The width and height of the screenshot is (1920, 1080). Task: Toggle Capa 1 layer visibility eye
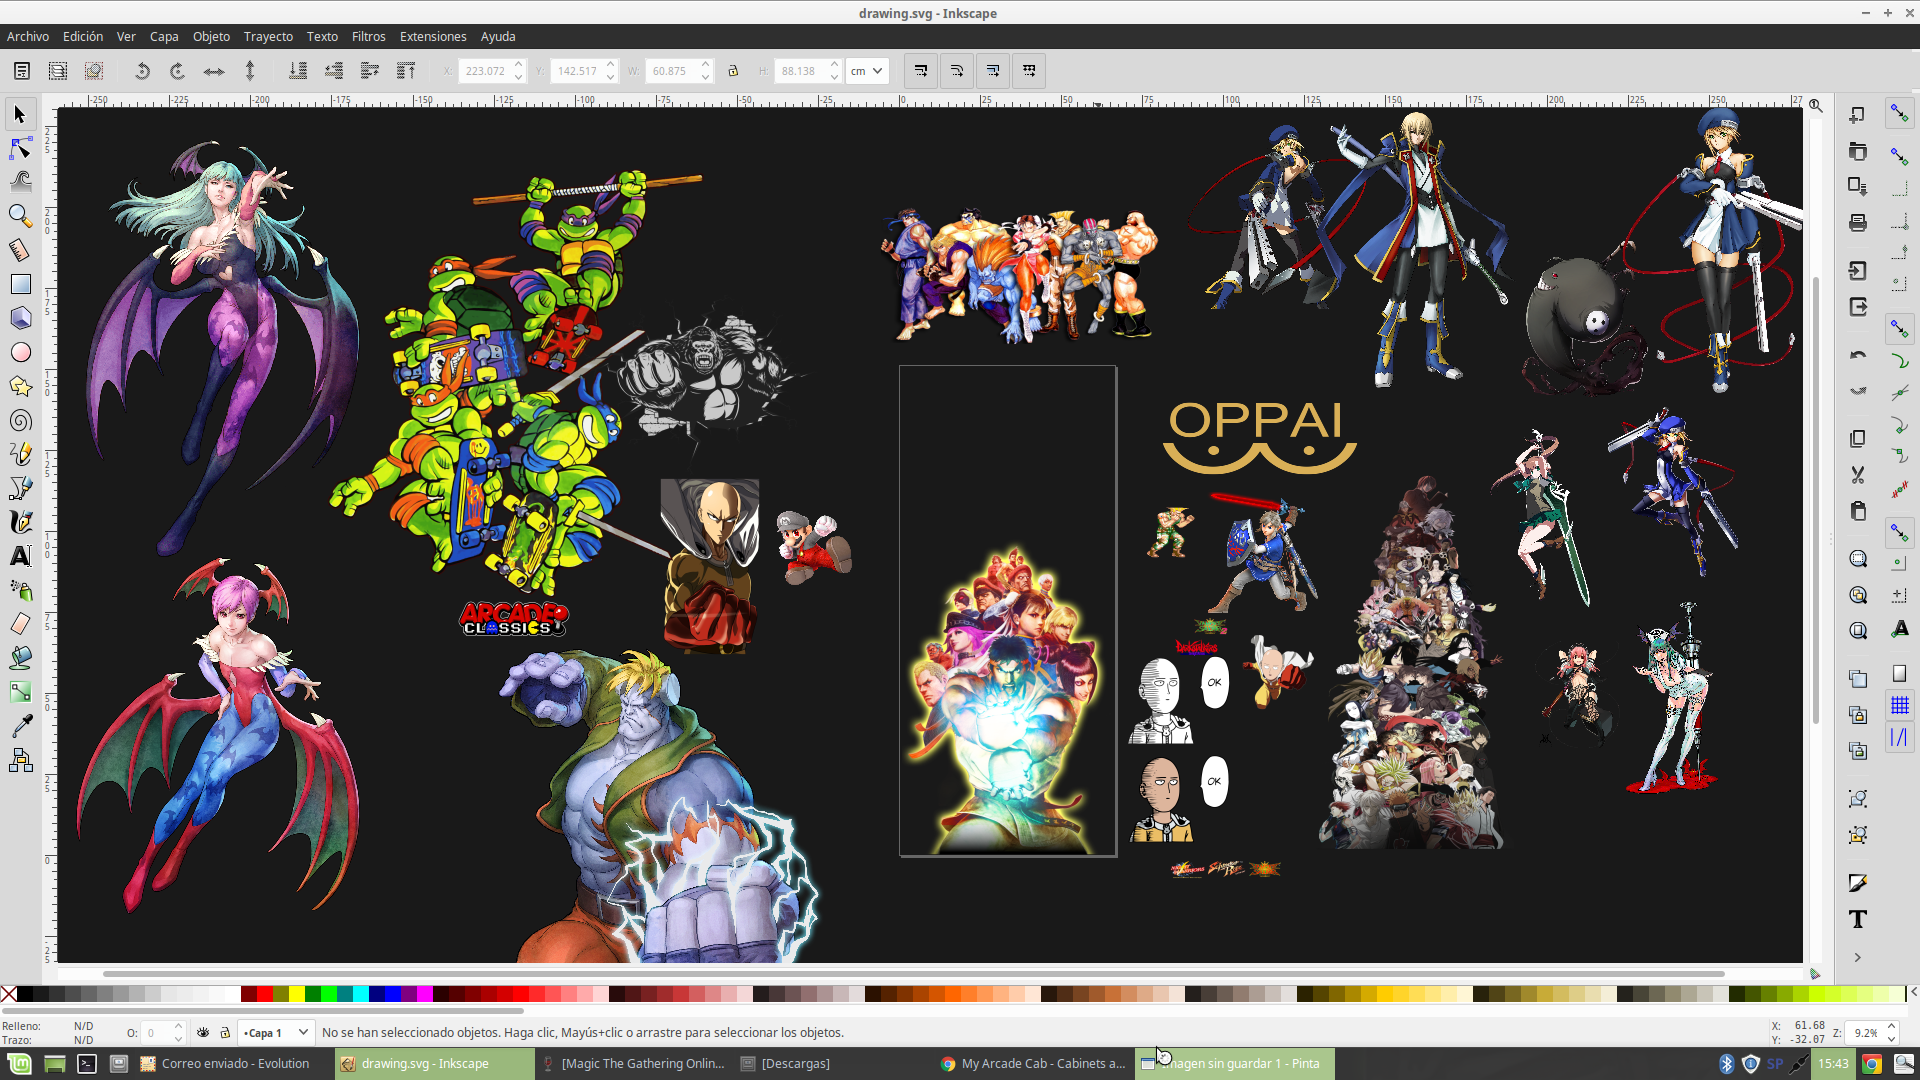203,1033
